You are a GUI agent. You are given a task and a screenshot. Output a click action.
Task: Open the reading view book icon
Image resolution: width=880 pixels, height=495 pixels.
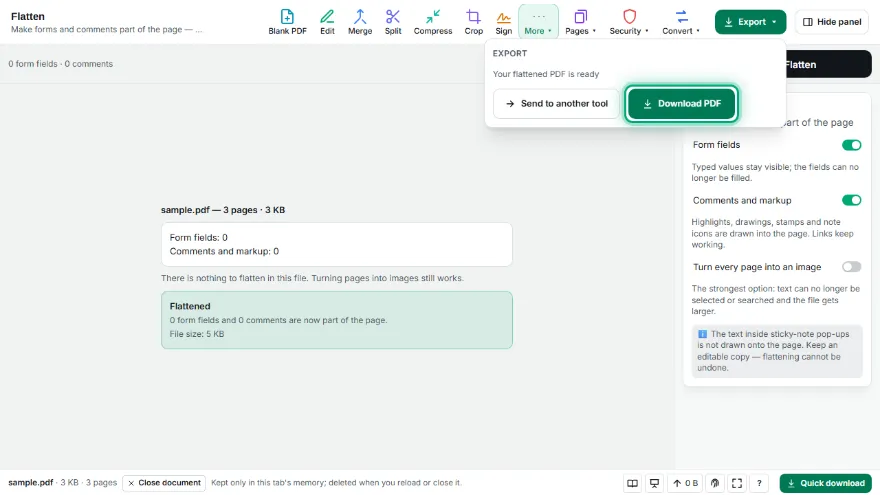(x=632, y=483)
